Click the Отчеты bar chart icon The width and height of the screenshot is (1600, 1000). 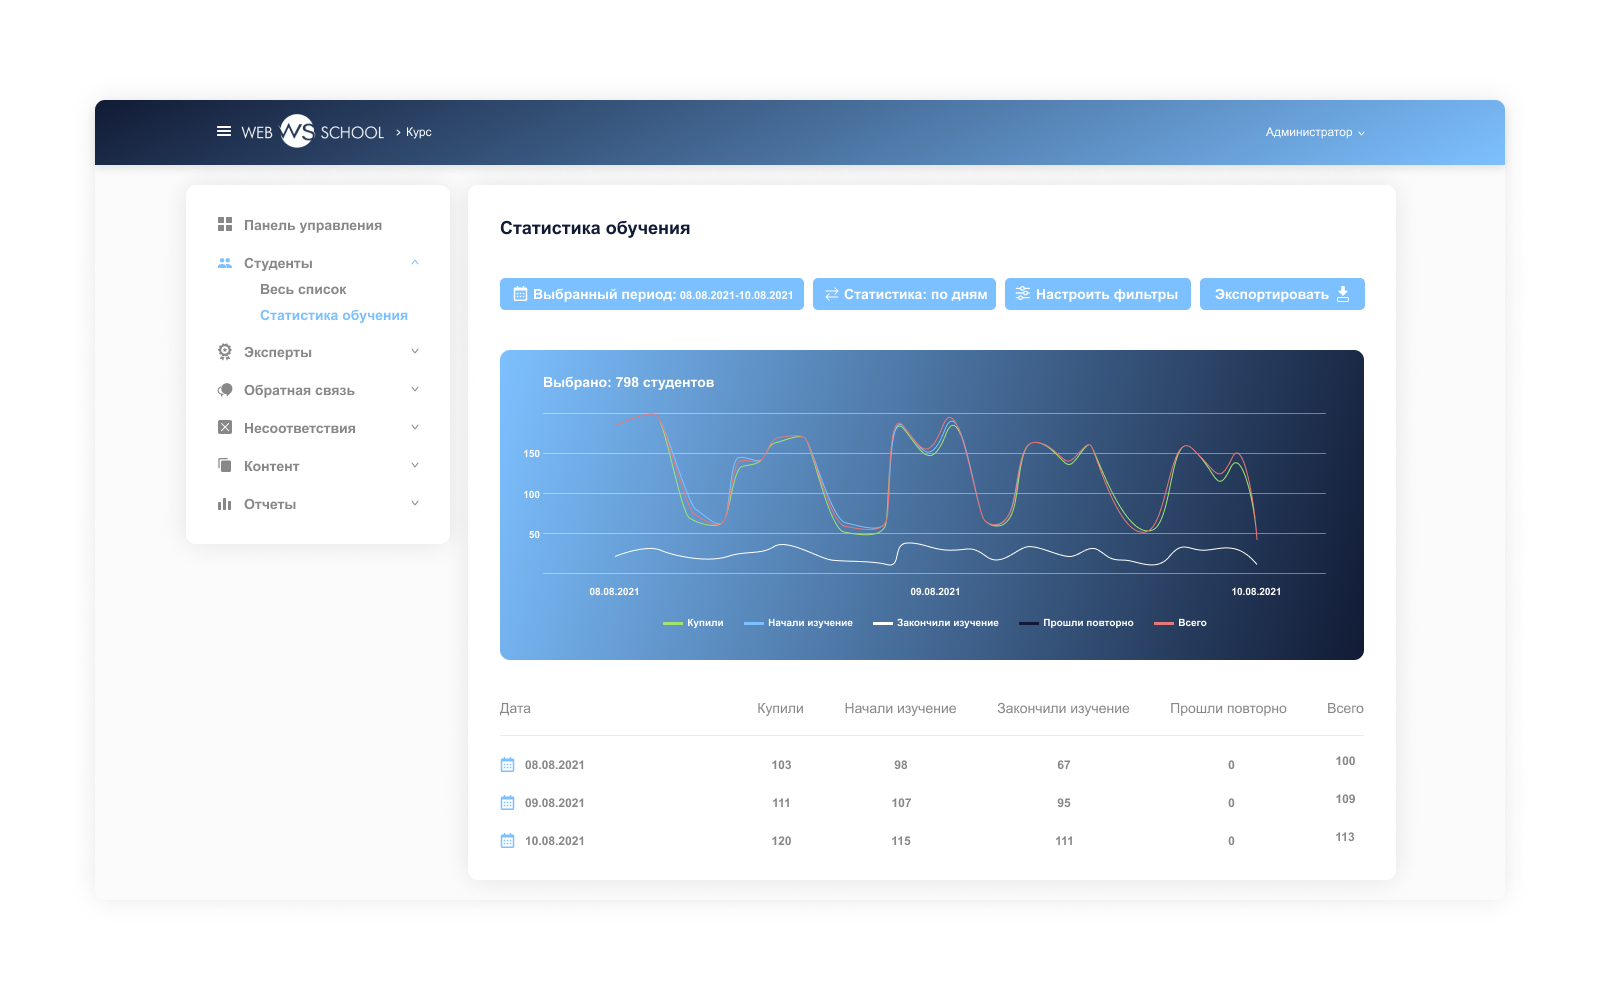click(225, 504)
